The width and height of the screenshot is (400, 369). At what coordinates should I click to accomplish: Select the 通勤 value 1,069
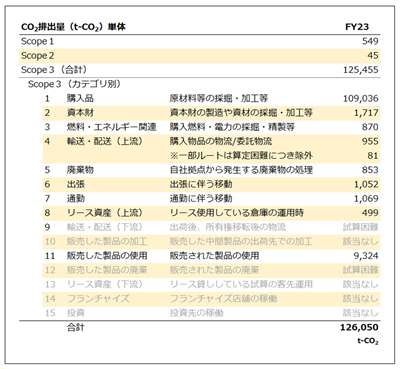tap(366, 199)
